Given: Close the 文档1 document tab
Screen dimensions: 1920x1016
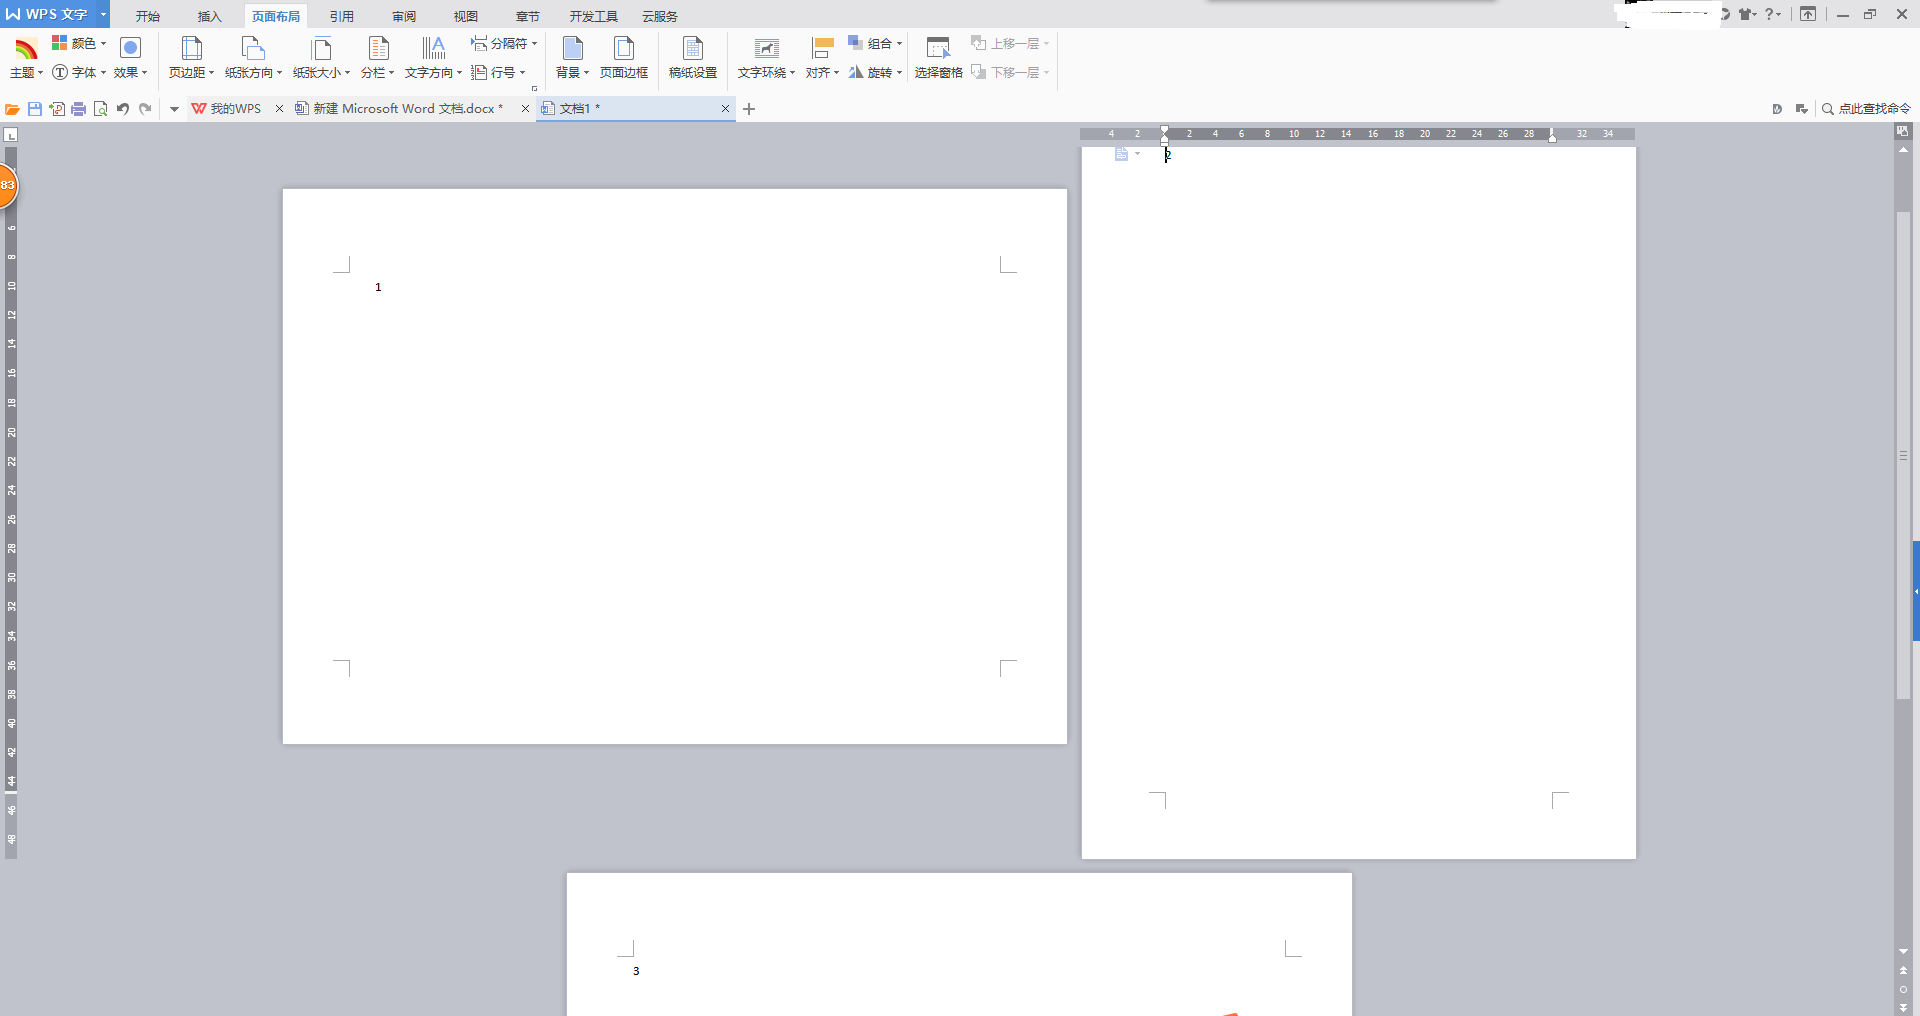Looking at the screenshot, I should pyautogui.click(x=725, y=108).
